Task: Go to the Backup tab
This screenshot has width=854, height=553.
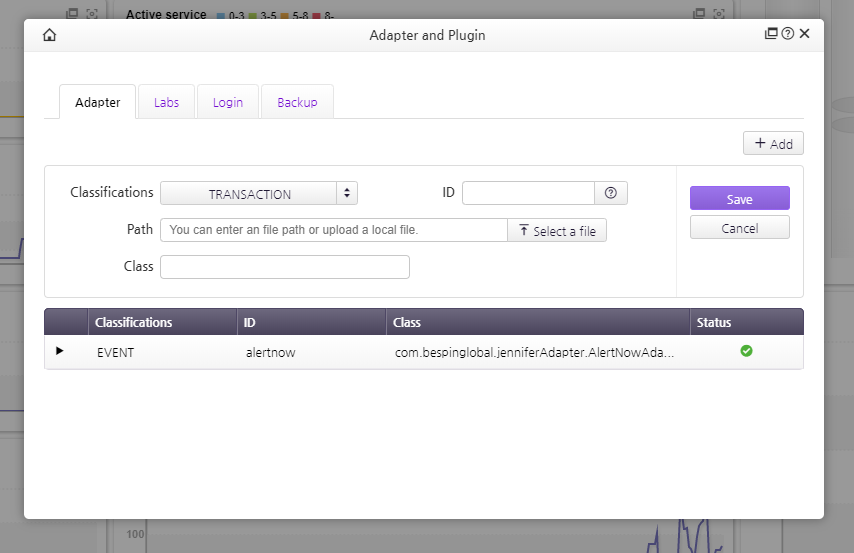Action: tap(297, 102)
